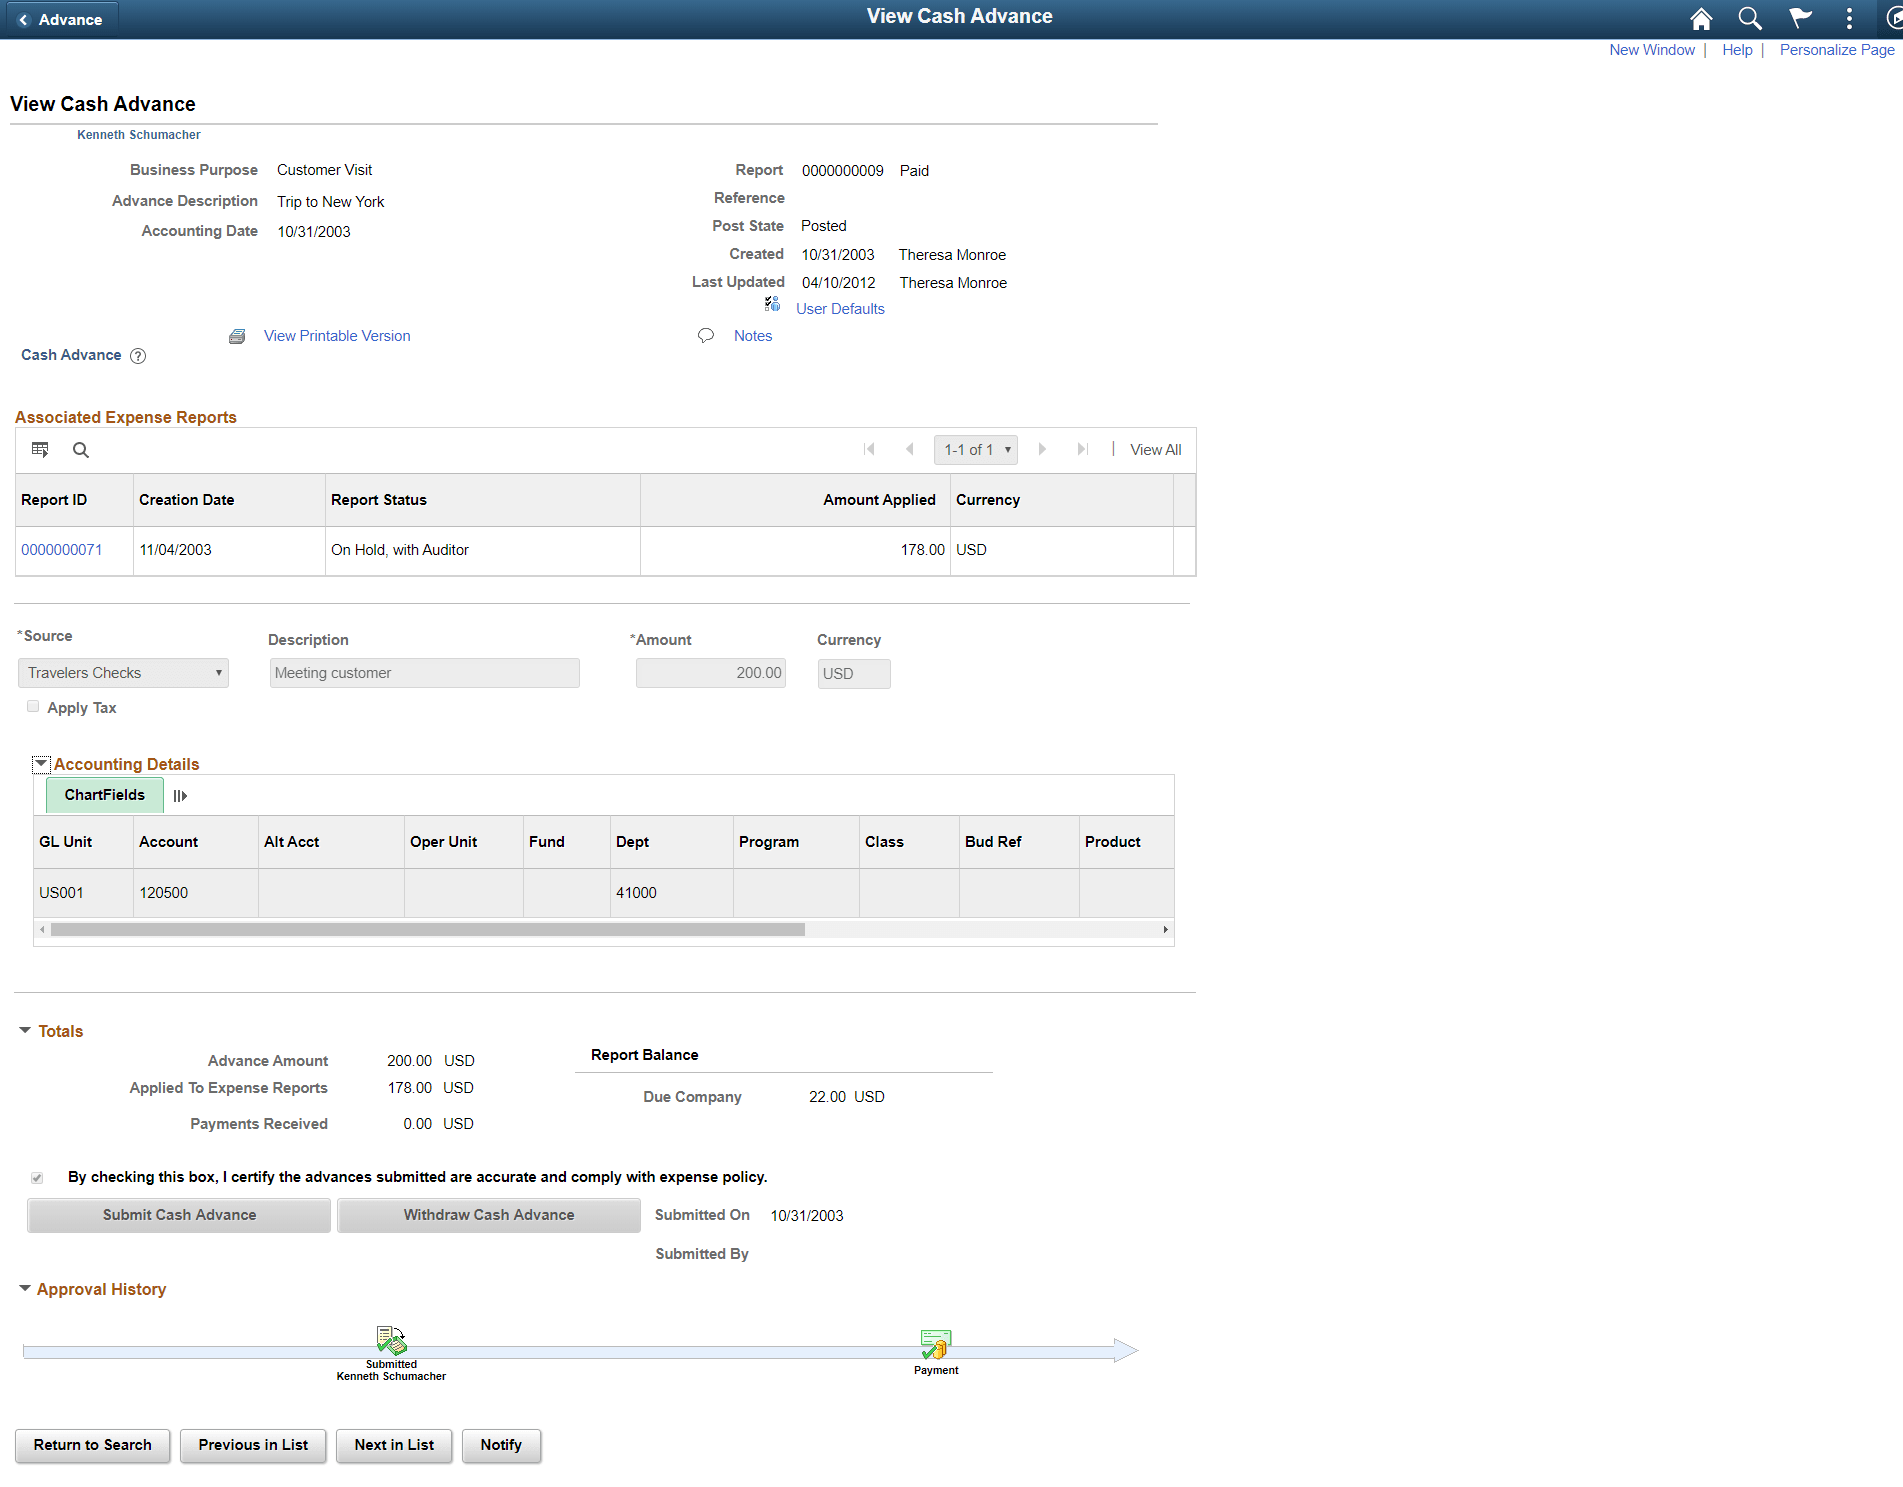Navigate back using the Advance breadcrumb

click(62, 18)
